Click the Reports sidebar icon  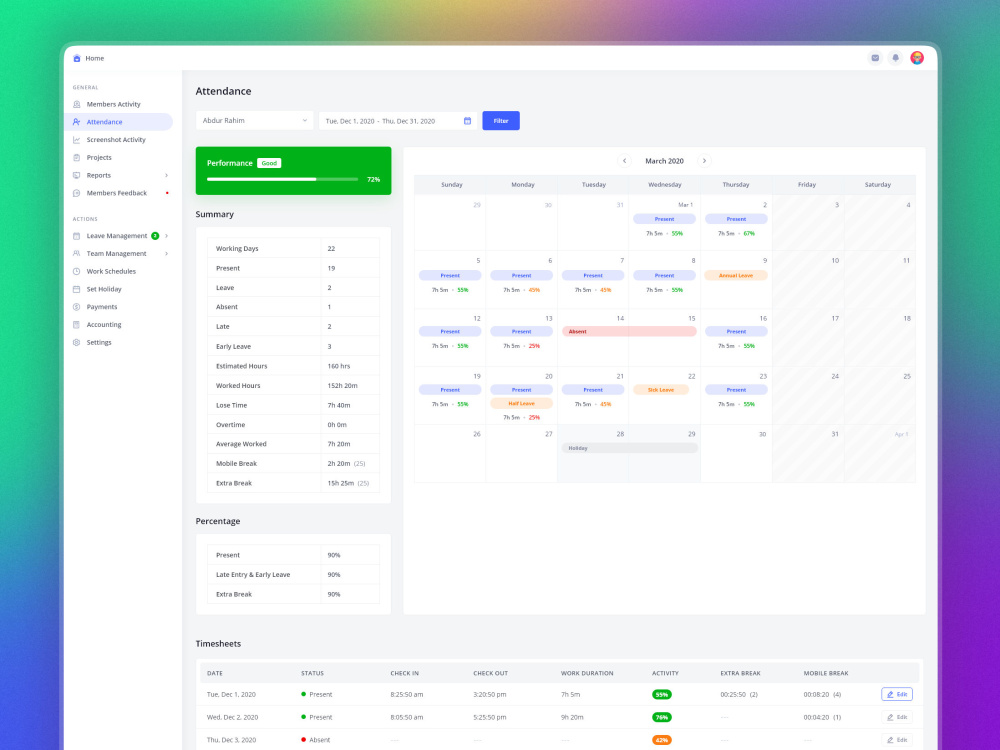77,175
